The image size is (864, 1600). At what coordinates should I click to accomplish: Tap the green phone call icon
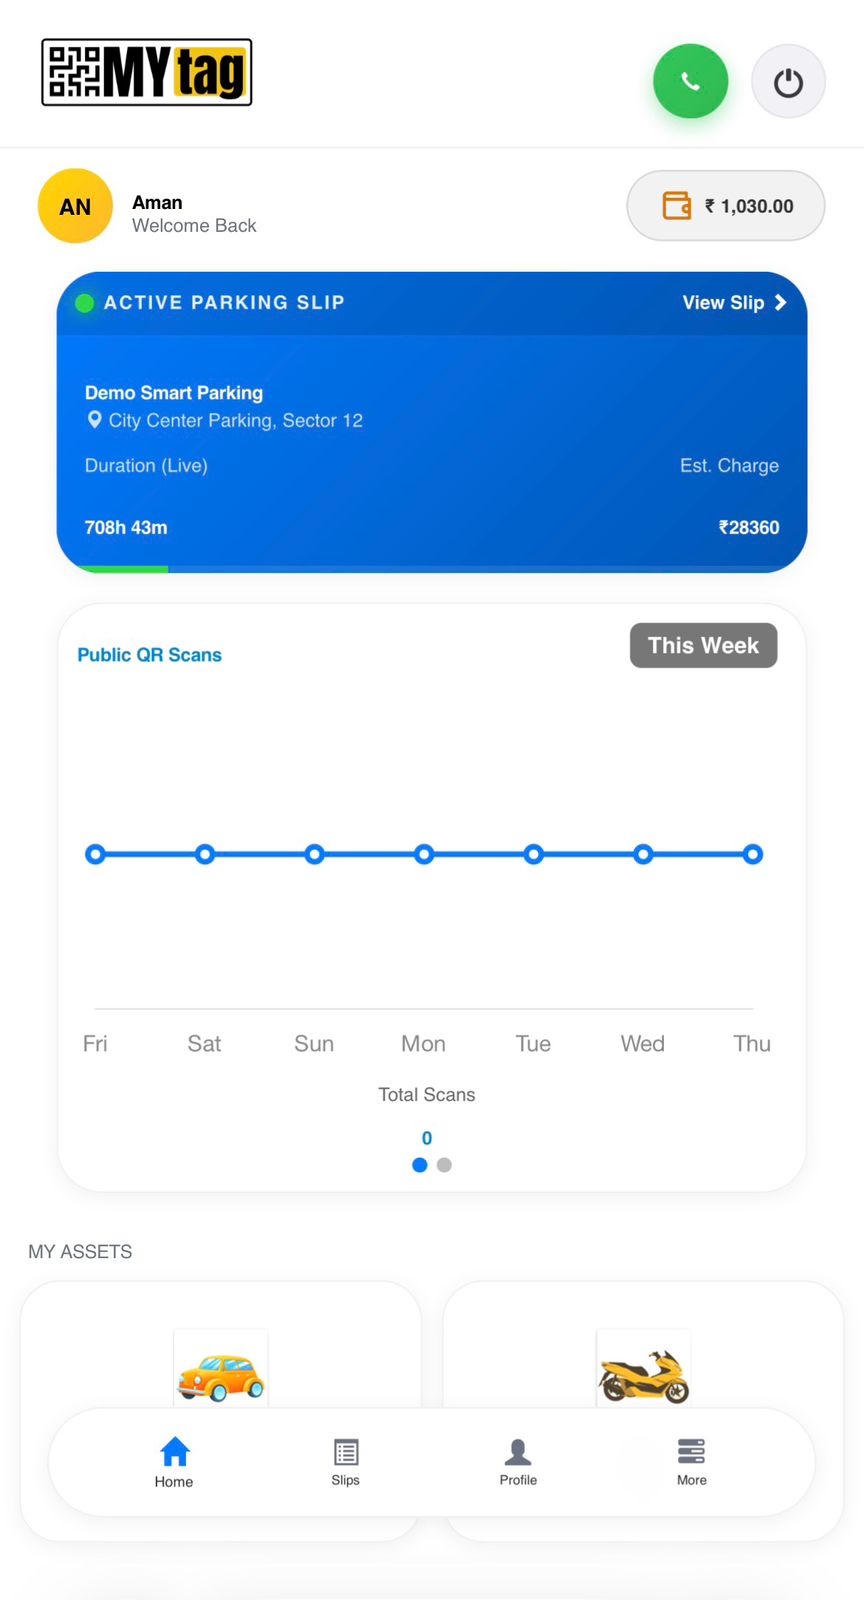690,81
